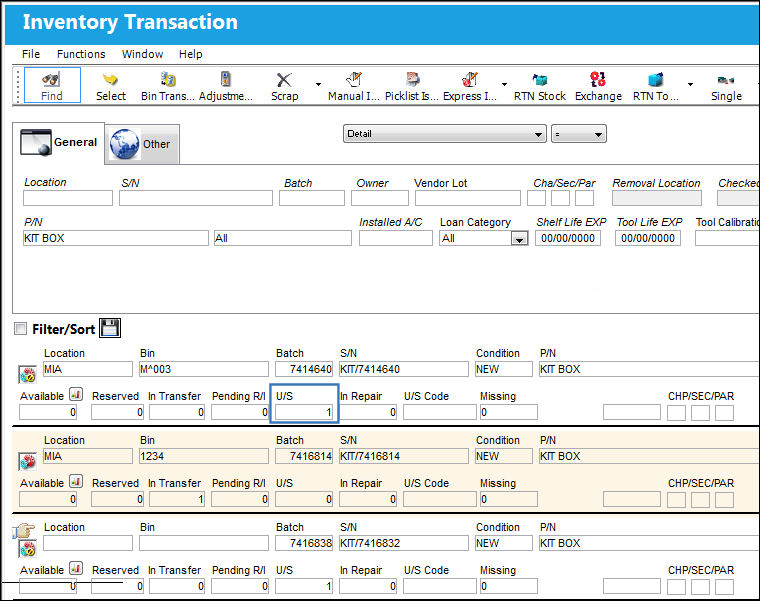Click Available chart icon for batch 7416838

coord(76,568)
